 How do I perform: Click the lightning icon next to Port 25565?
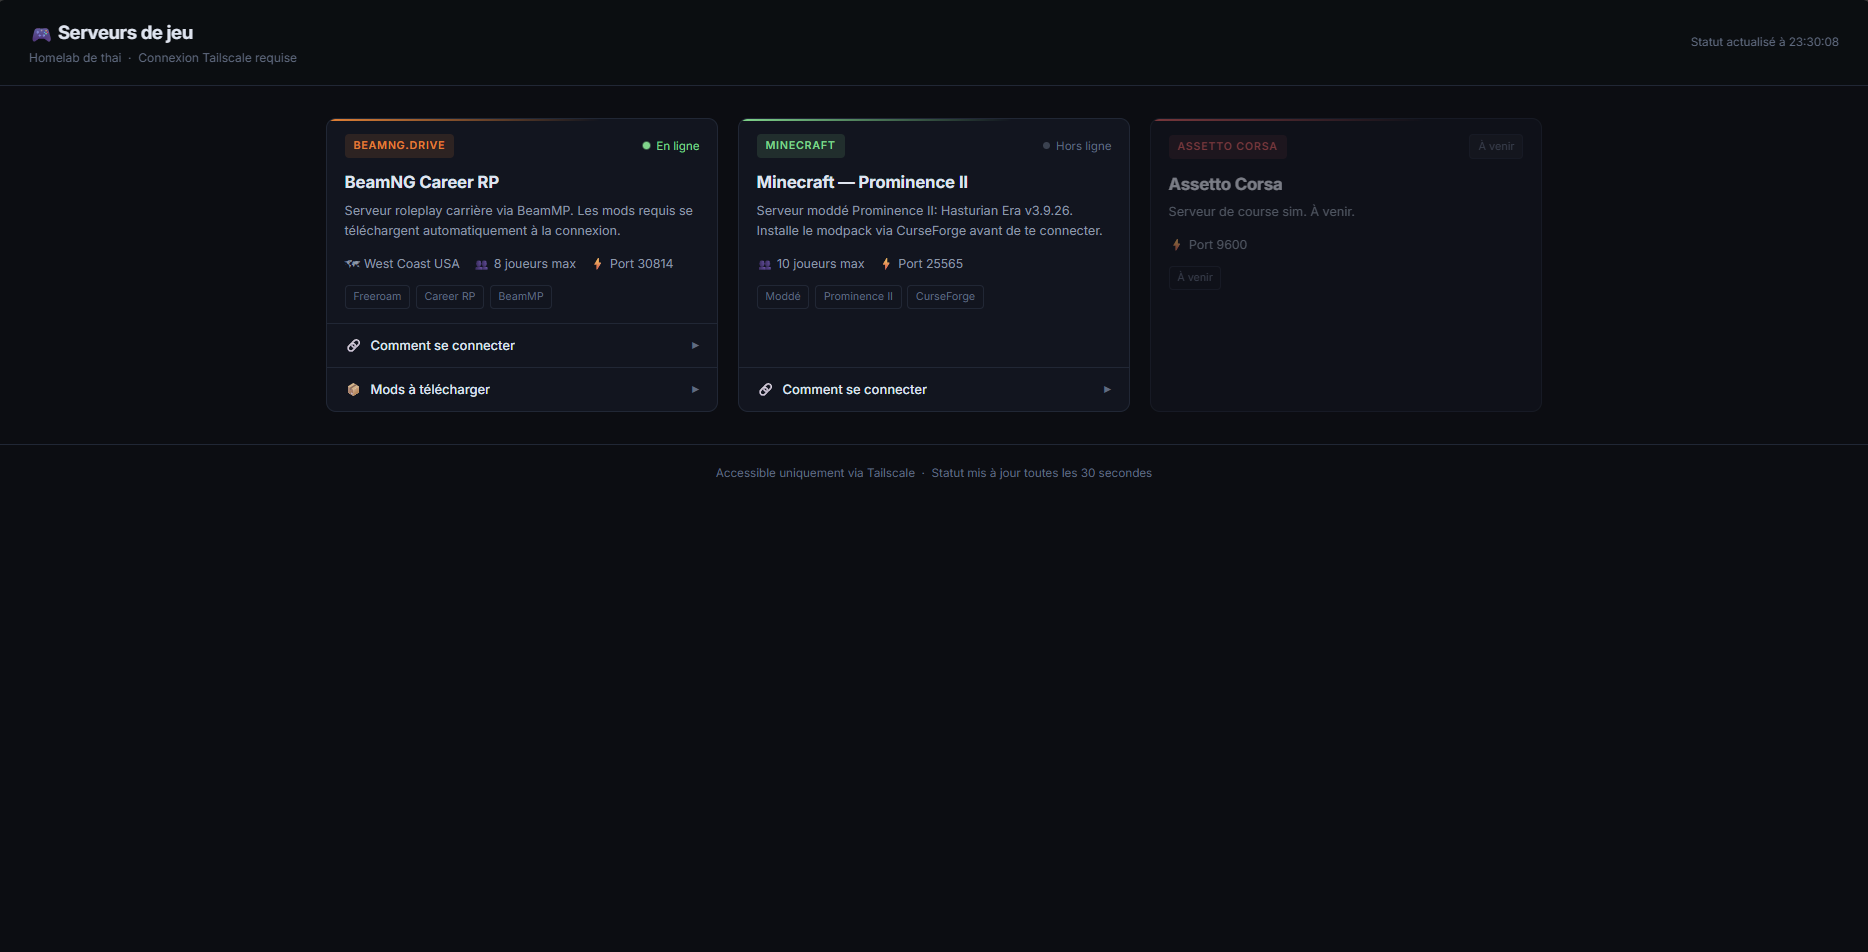pos(886,264)
